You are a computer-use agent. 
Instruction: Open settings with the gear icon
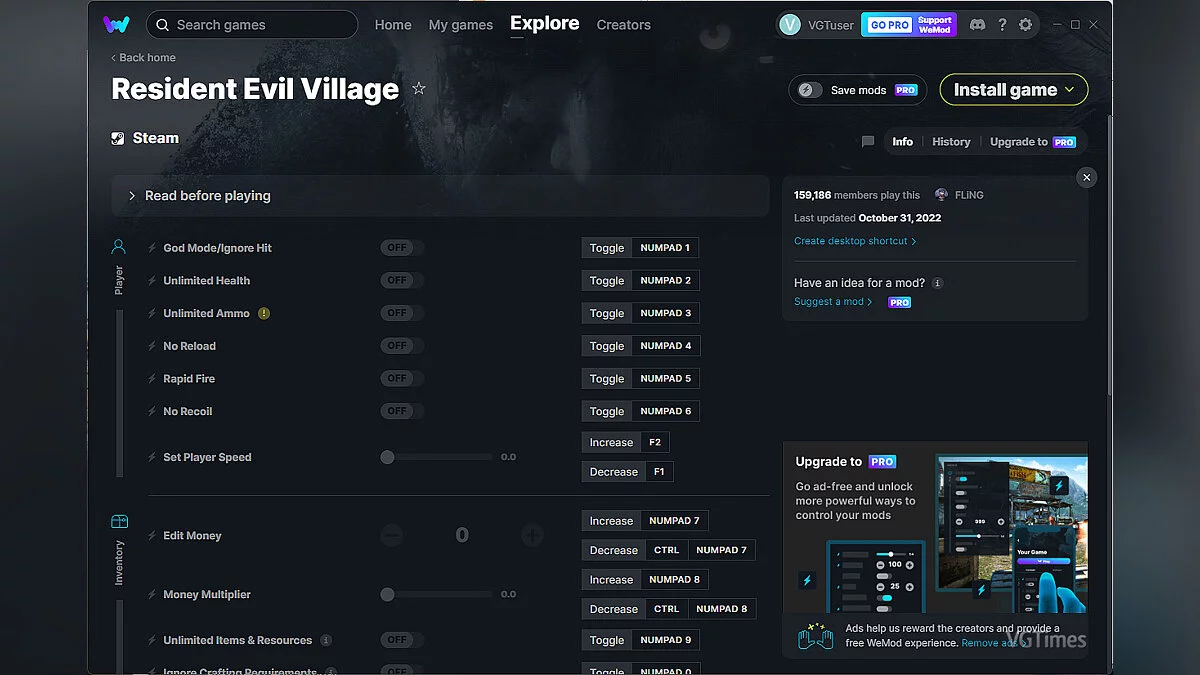(x=1025, y=25)
